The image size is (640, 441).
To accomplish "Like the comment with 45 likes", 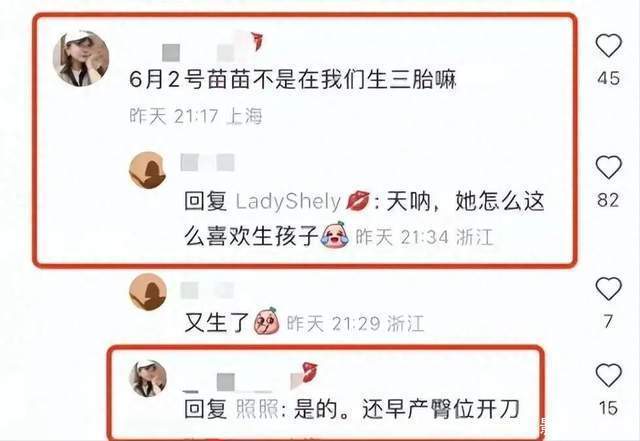I will pyautogui.click(x=608, y=45).
